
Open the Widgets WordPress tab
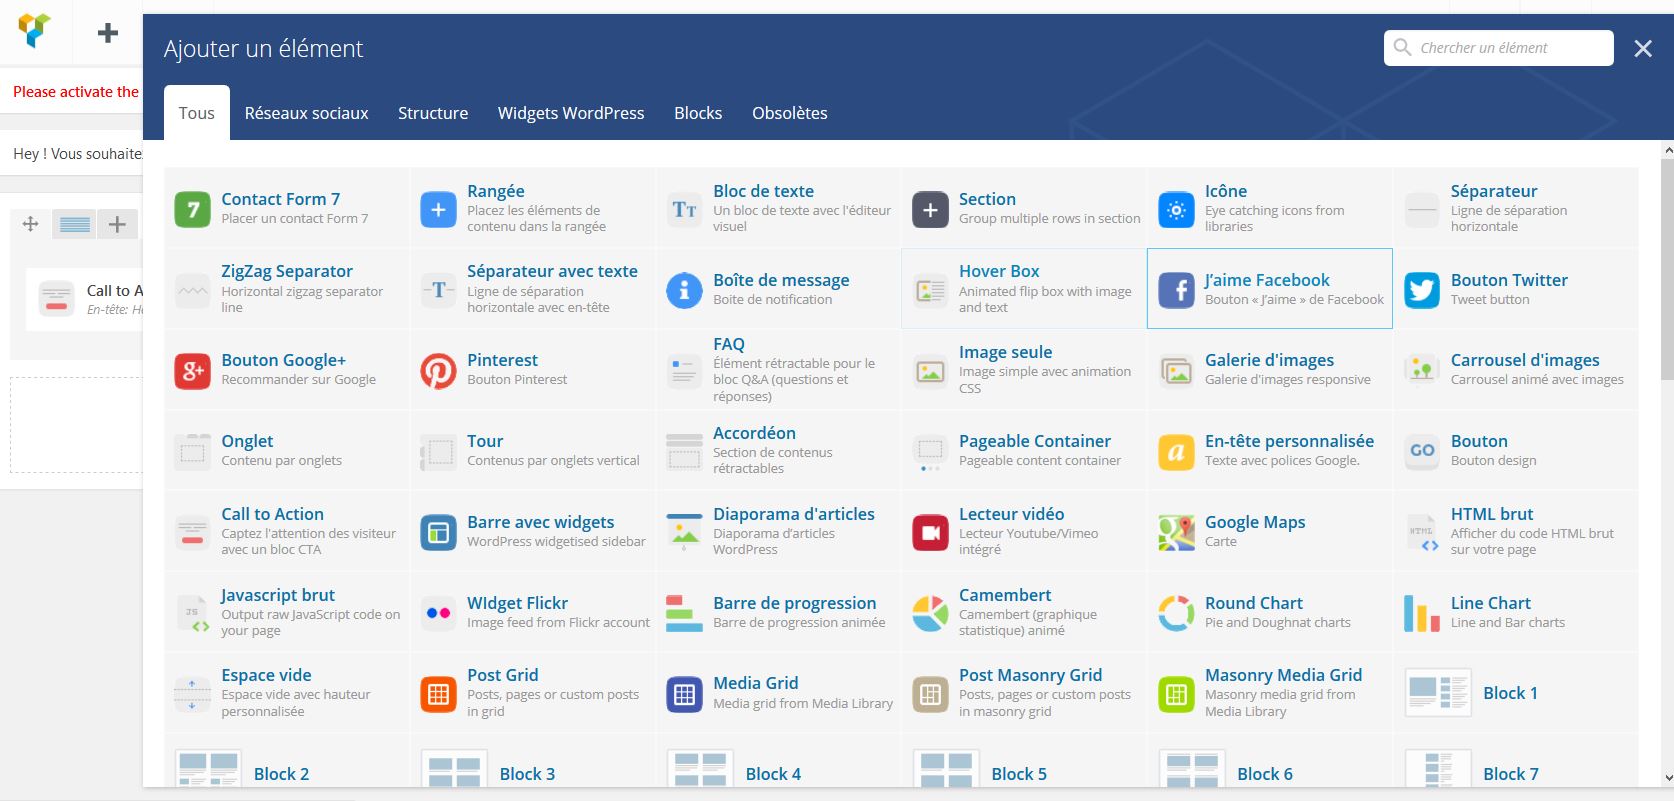(571, 113)
